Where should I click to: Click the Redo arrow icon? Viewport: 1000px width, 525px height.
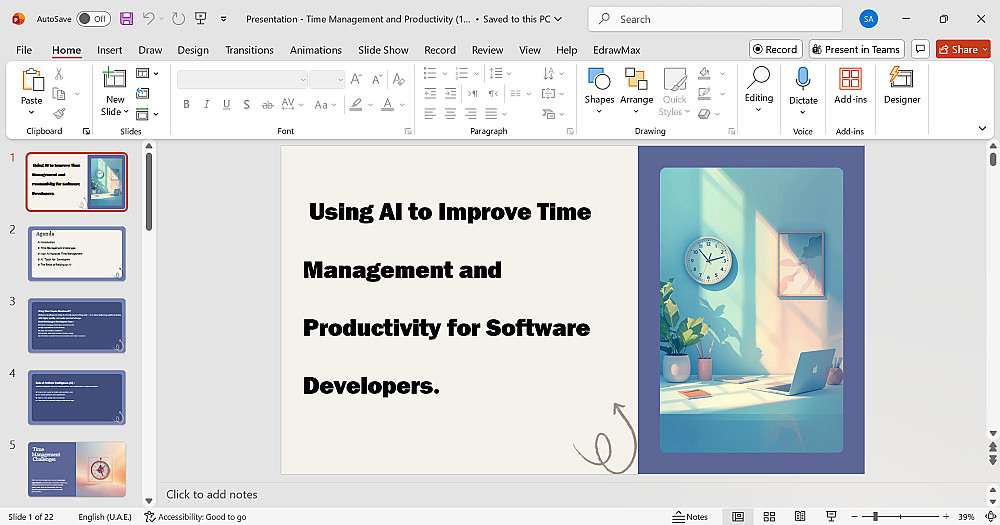tap(179, 18)
